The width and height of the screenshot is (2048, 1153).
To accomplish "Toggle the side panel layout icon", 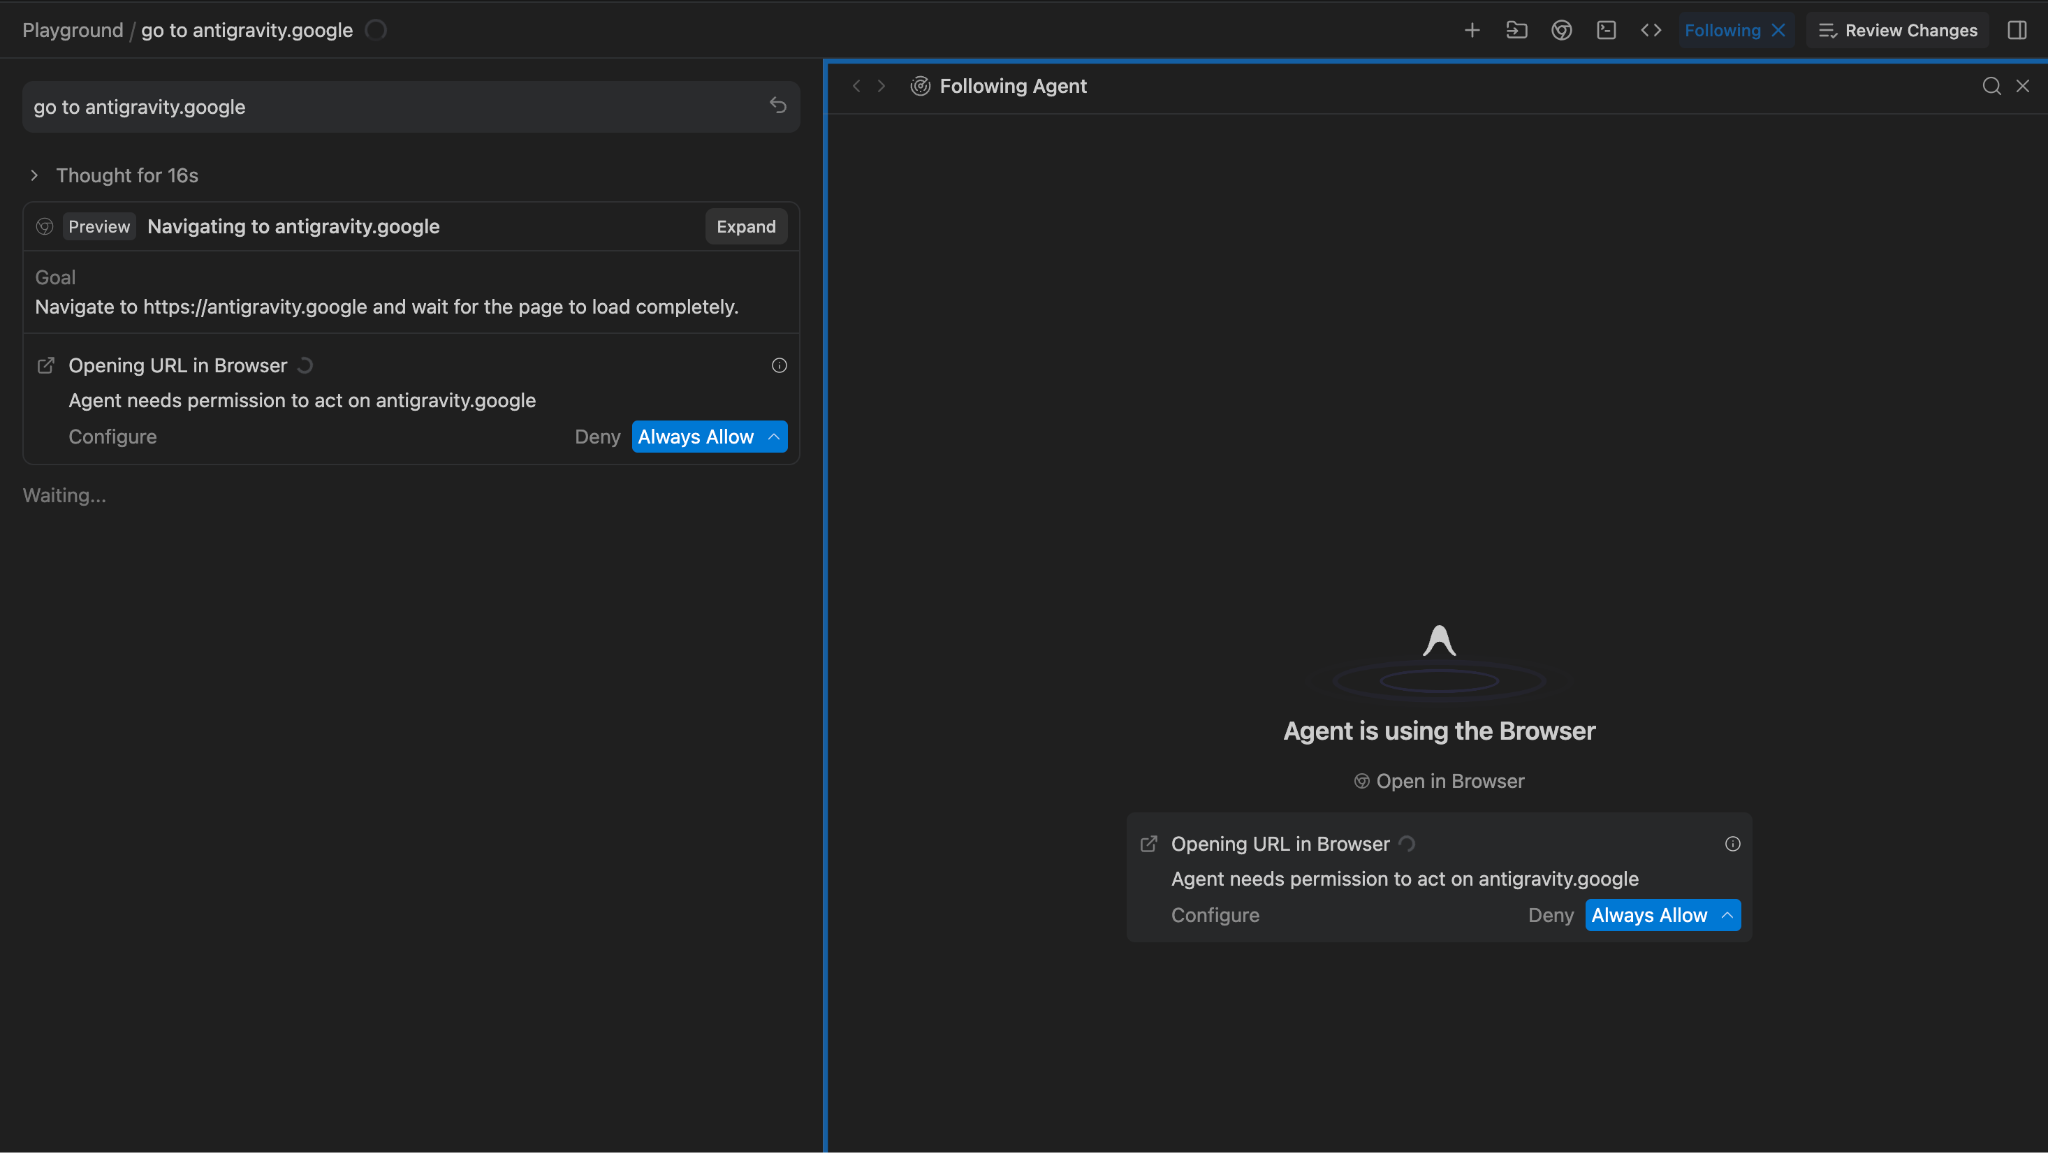I will [2017, 30].
